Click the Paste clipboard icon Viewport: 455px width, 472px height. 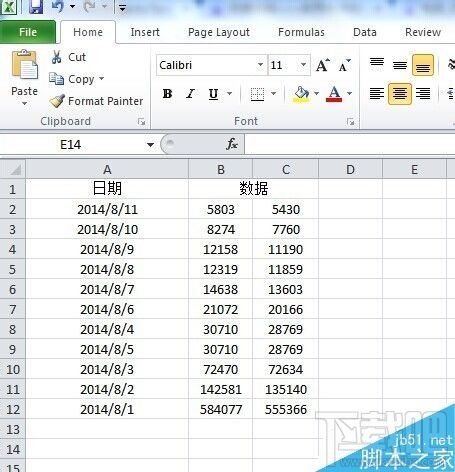click(25, 65)
